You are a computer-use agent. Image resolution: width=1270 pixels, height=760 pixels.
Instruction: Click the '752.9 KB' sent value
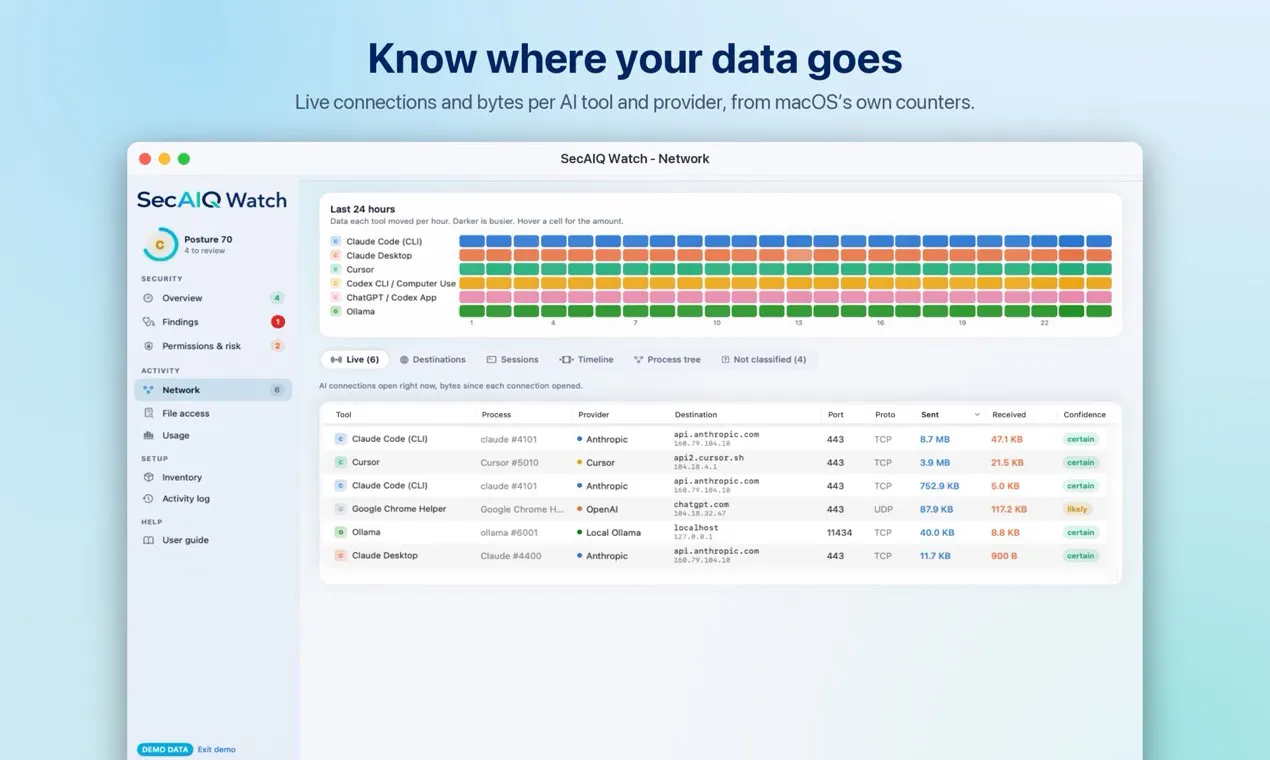point(940,486)
